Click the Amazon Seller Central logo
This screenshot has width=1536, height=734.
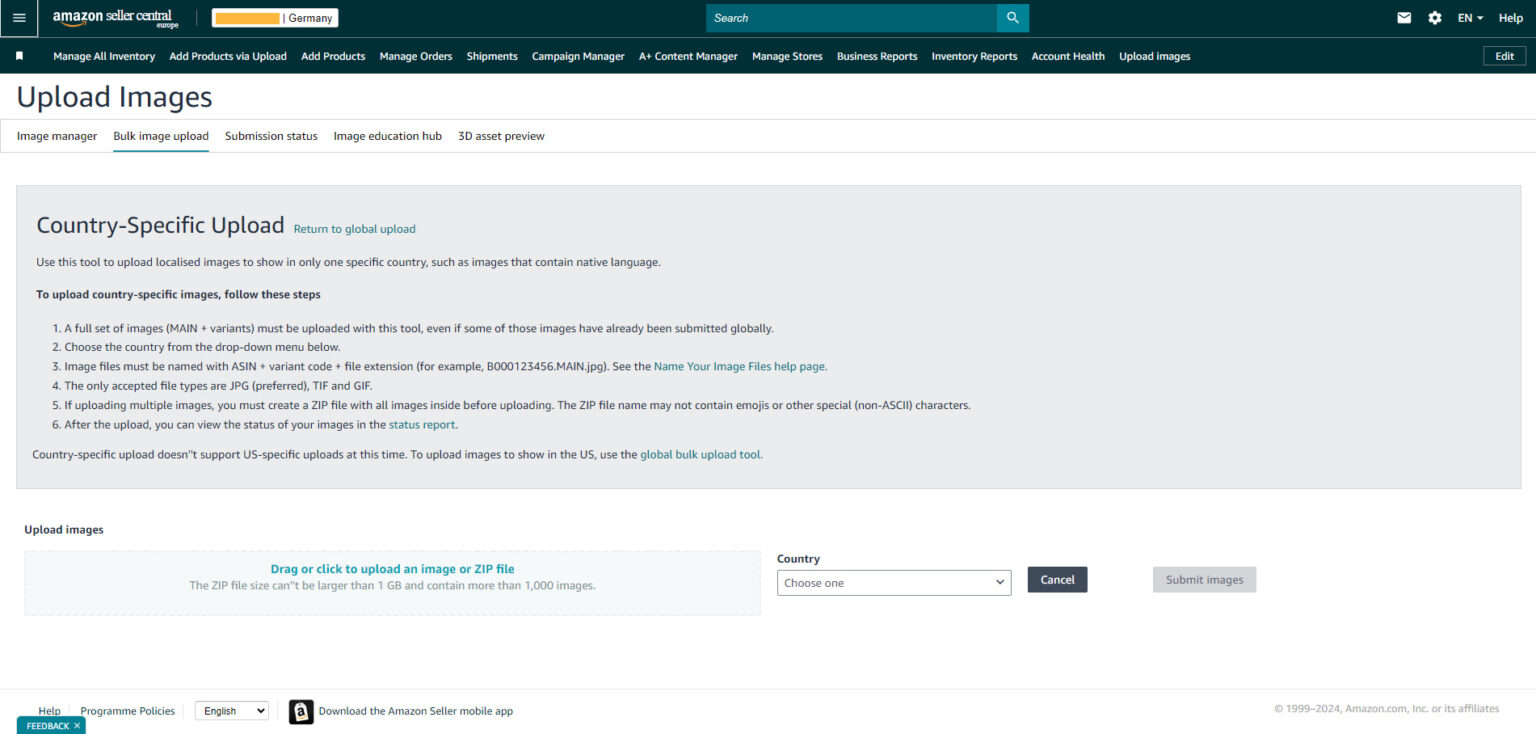pos(114,18)
